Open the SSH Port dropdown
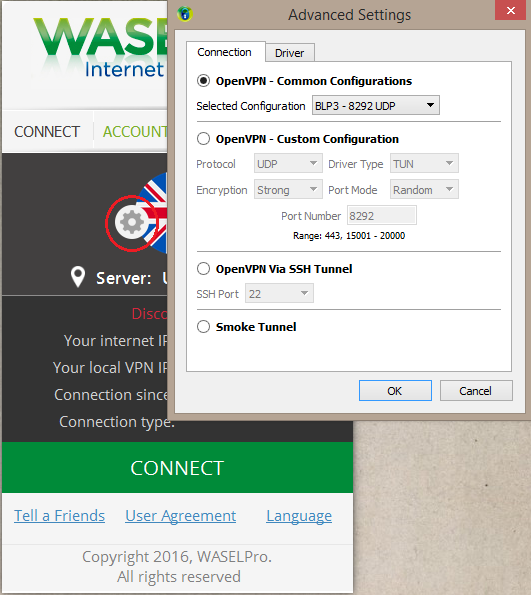This screenshot has height=595, width=531. pyautogui.click(x=279, y=293)
